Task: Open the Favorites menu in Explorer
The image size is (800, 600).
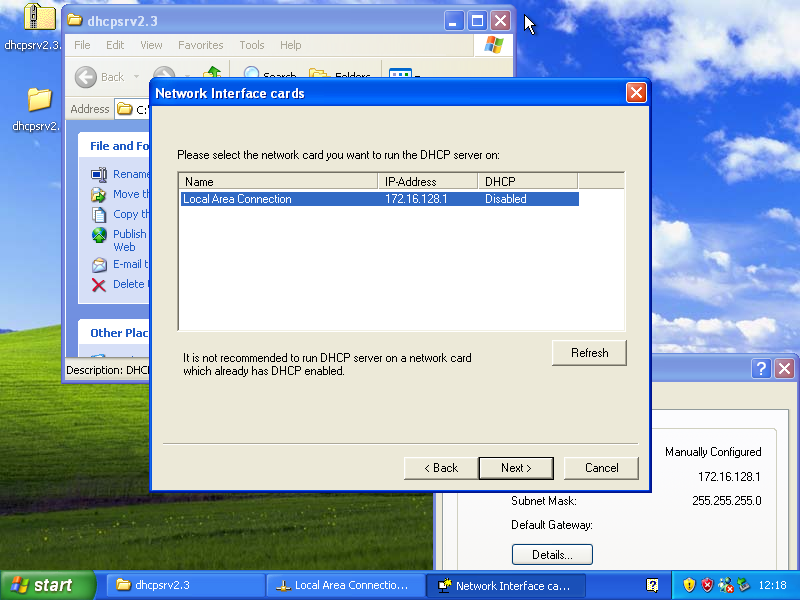Action: 200,45
